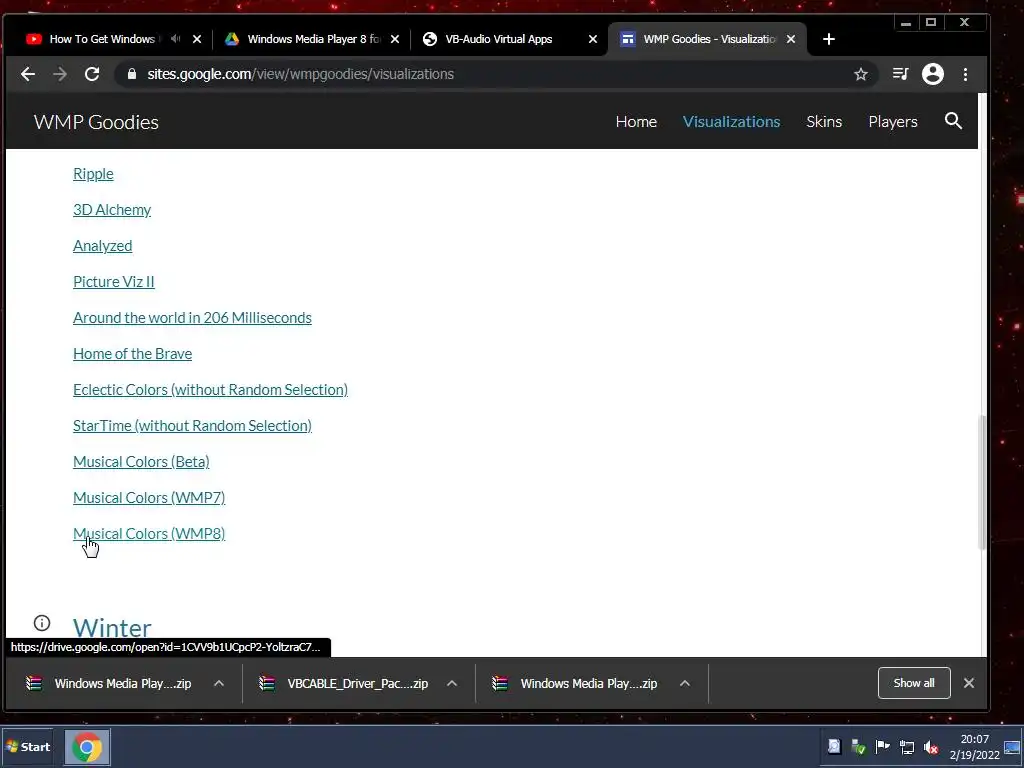
Task: Click the site lock icon in address bar
Action: 132,74
